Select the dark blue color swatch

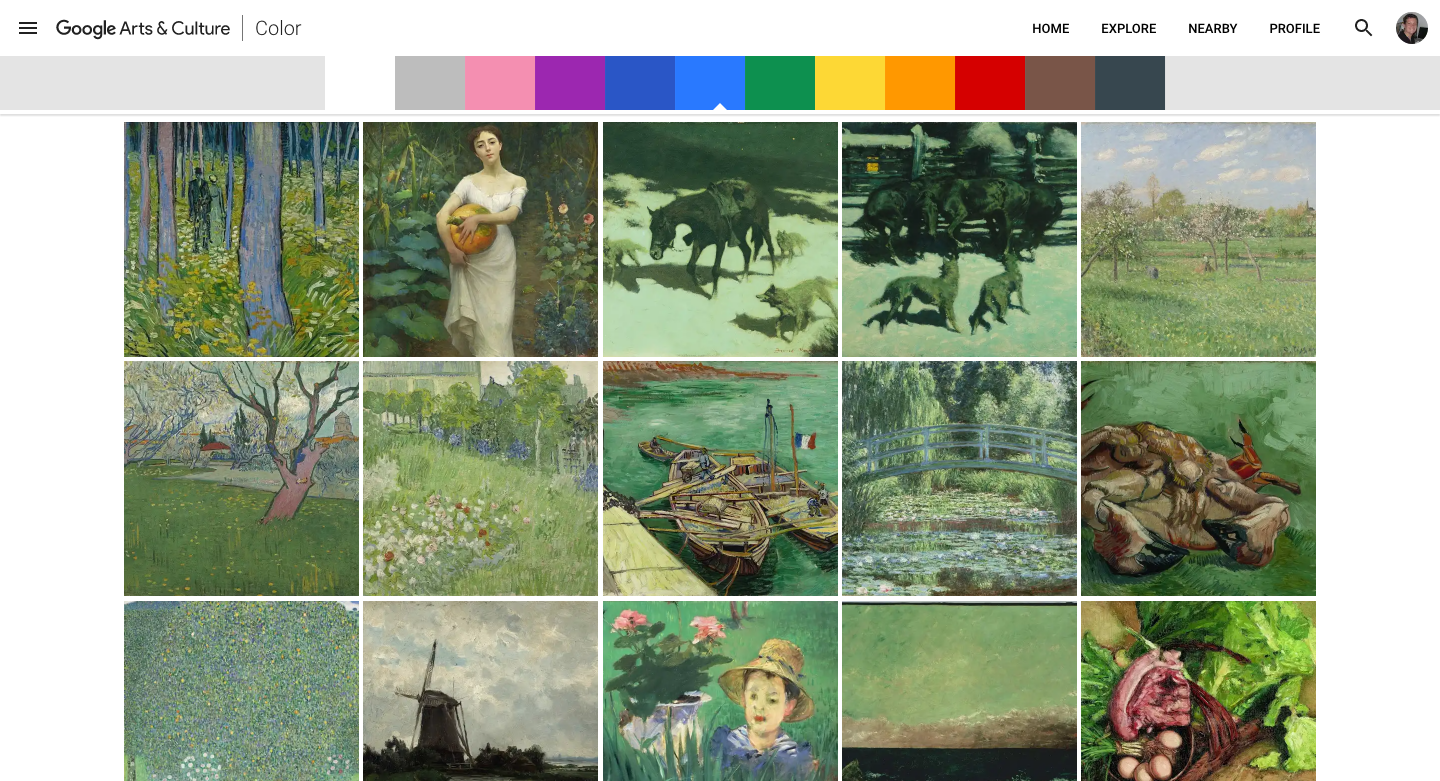[640, 83]
